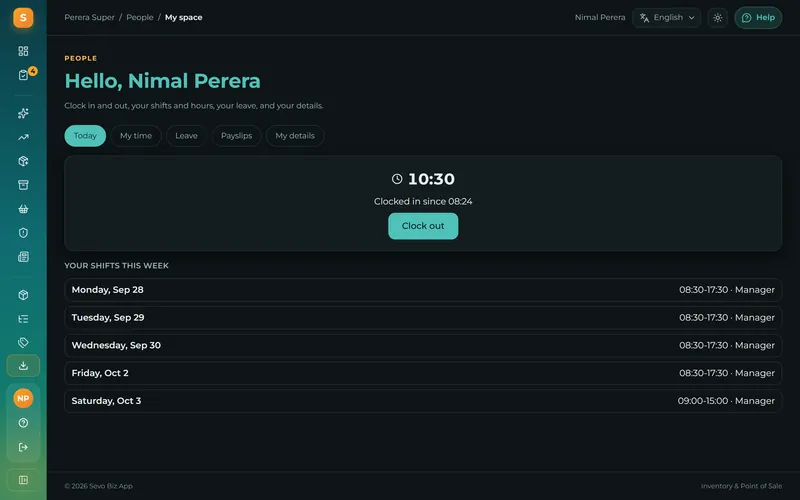Image resolution: width=800 pixels, height=500 pixels.
Task: Open the sparkles AI icon in sidebar
Action: coord(23,113)
